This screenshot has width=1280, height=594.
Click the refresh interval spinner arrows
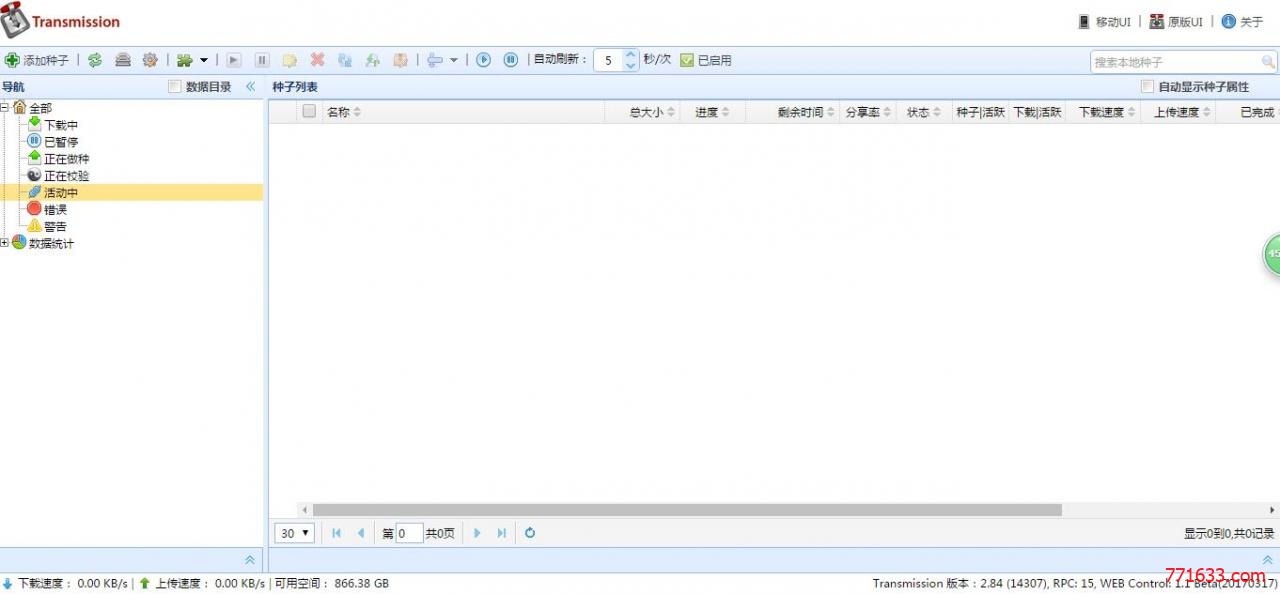(631, 60)
